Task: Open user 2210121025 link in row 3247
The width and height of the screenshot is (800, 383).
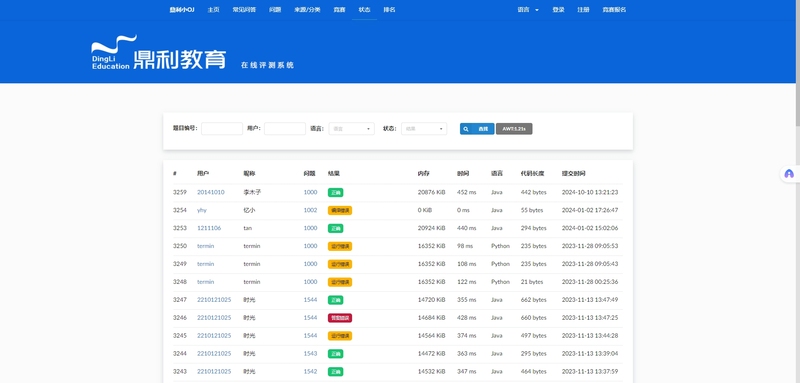Action: coord(214,299)
